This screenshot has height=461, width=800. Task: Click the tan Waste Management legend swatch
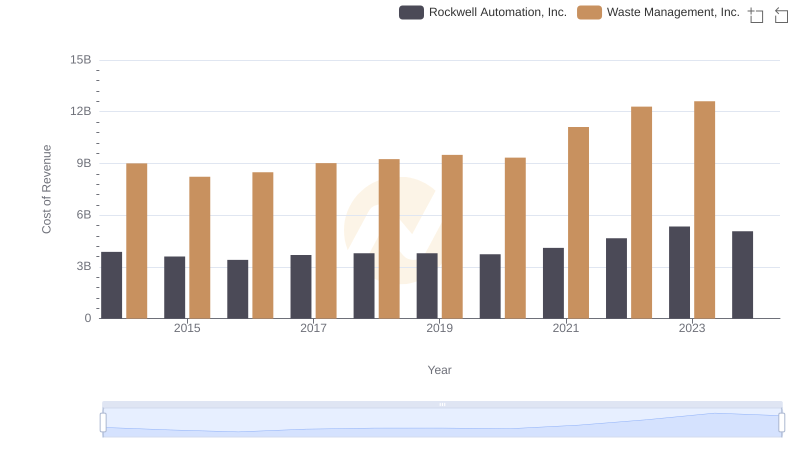[x=589, y=12]
